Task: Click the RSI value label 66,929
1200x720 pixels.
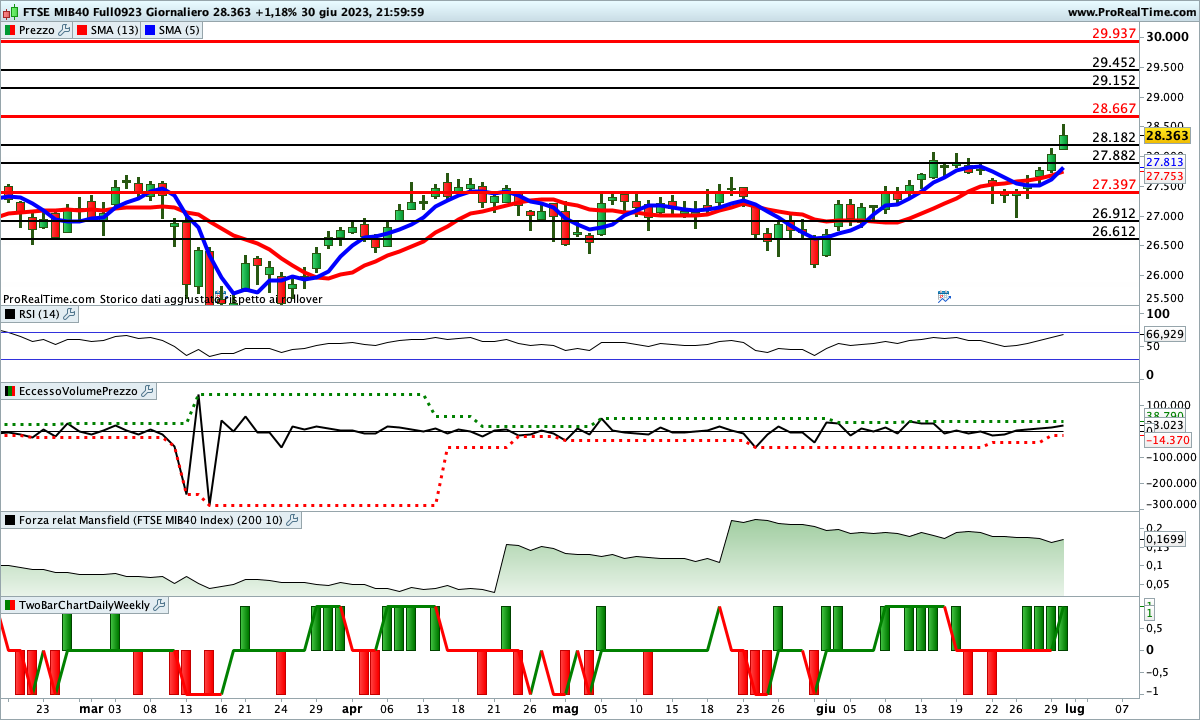Action: tap(1164, 333)
